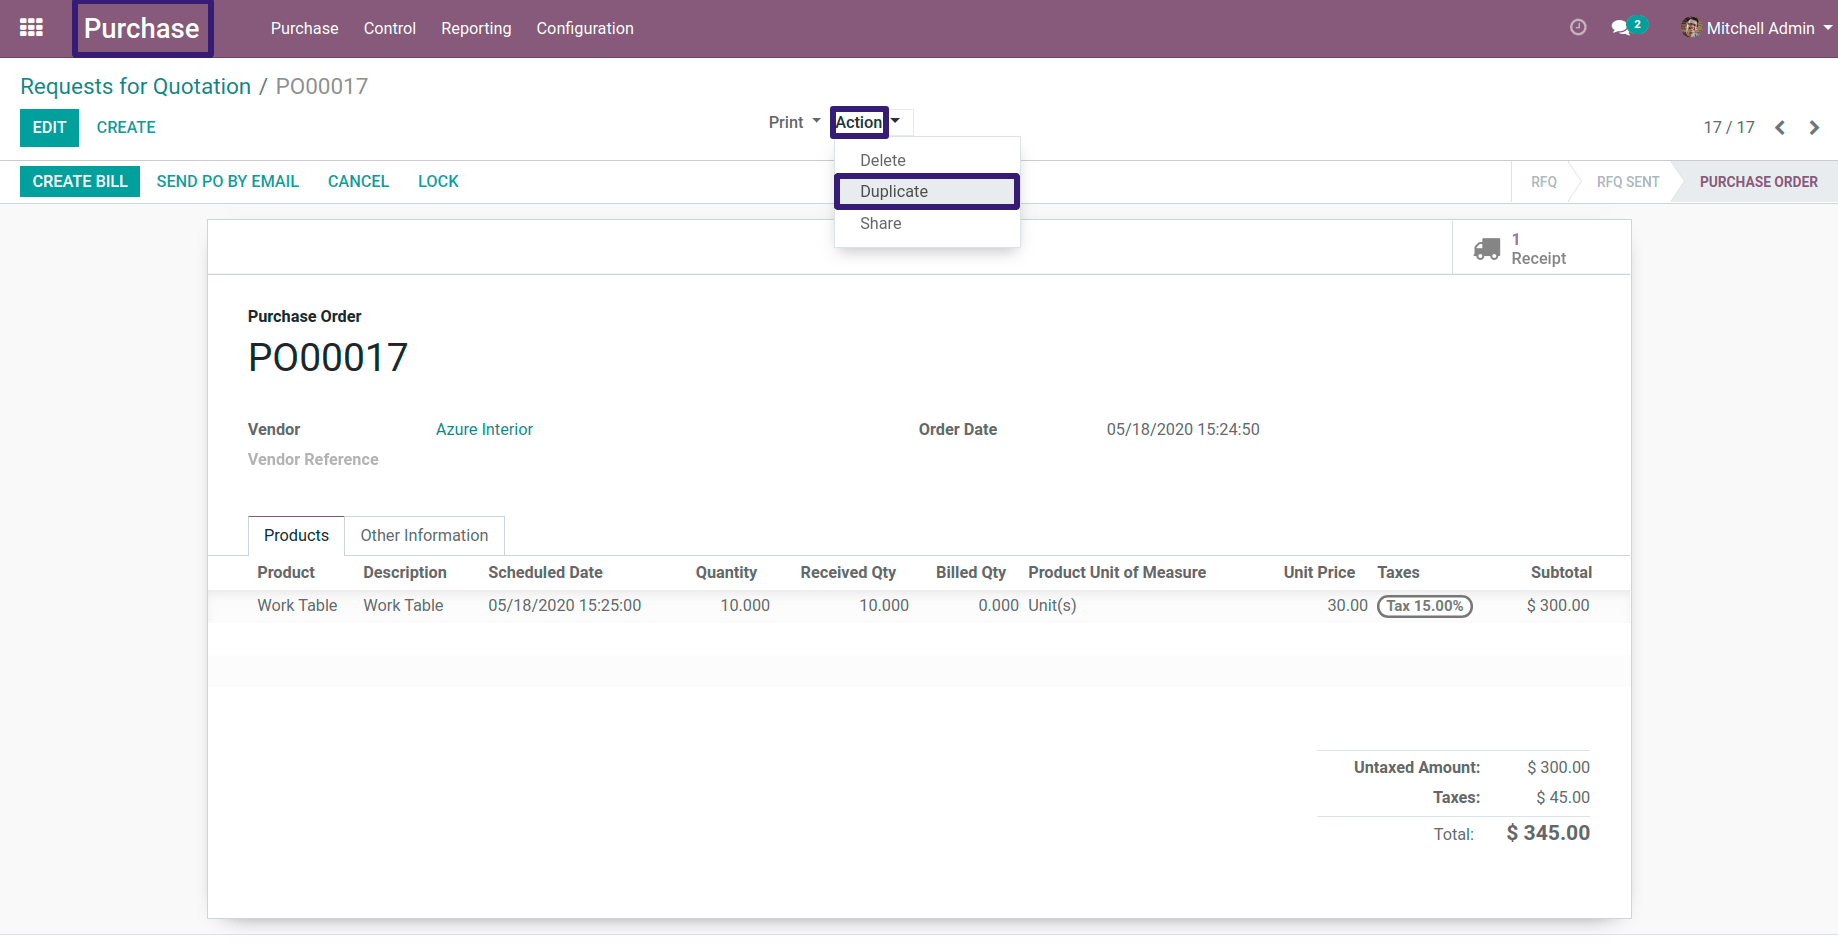Click Quantity column header
The width and height of the screenshot is (1838, 949).
coord(726,572)
